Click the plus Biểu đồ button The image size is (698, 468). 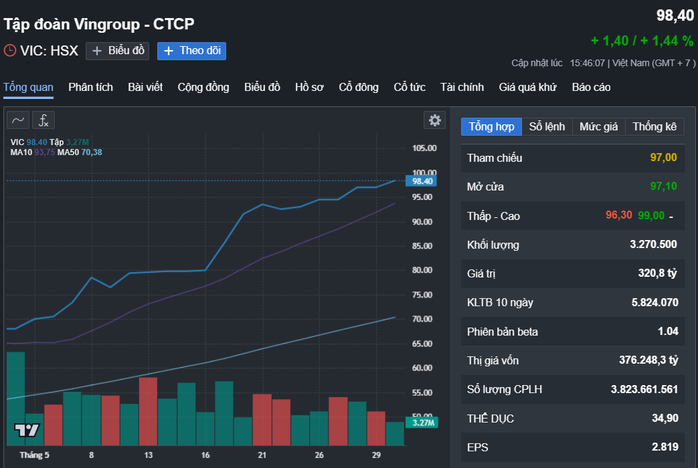[x=118, y=51]
